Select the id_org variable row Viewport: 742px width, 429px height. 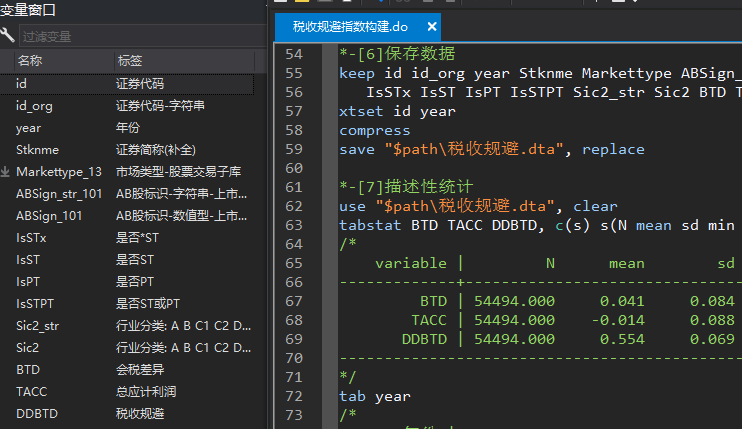34,106
